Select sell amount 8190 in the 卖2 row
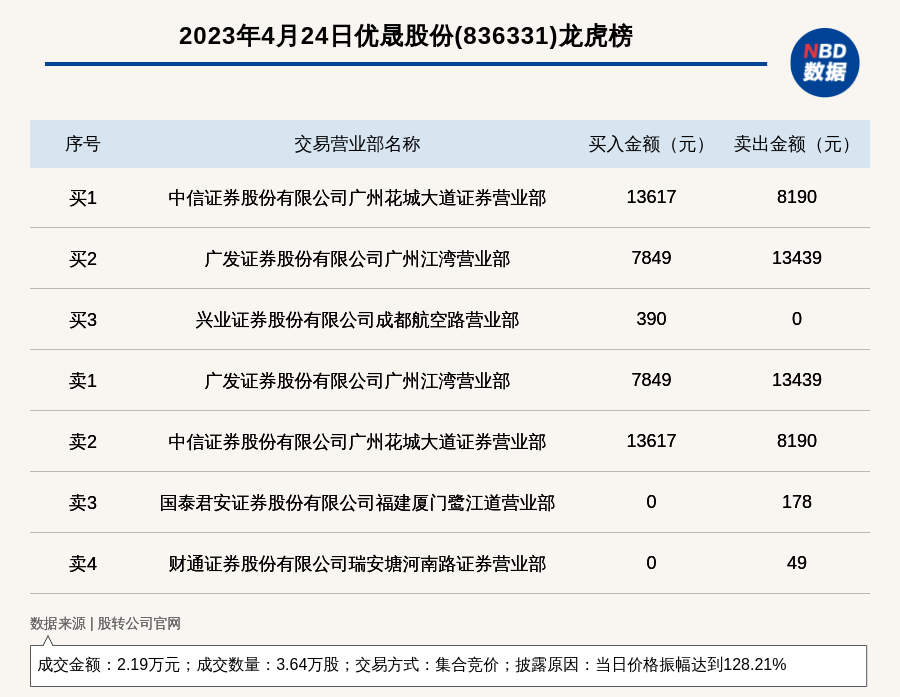 point(796,440)
